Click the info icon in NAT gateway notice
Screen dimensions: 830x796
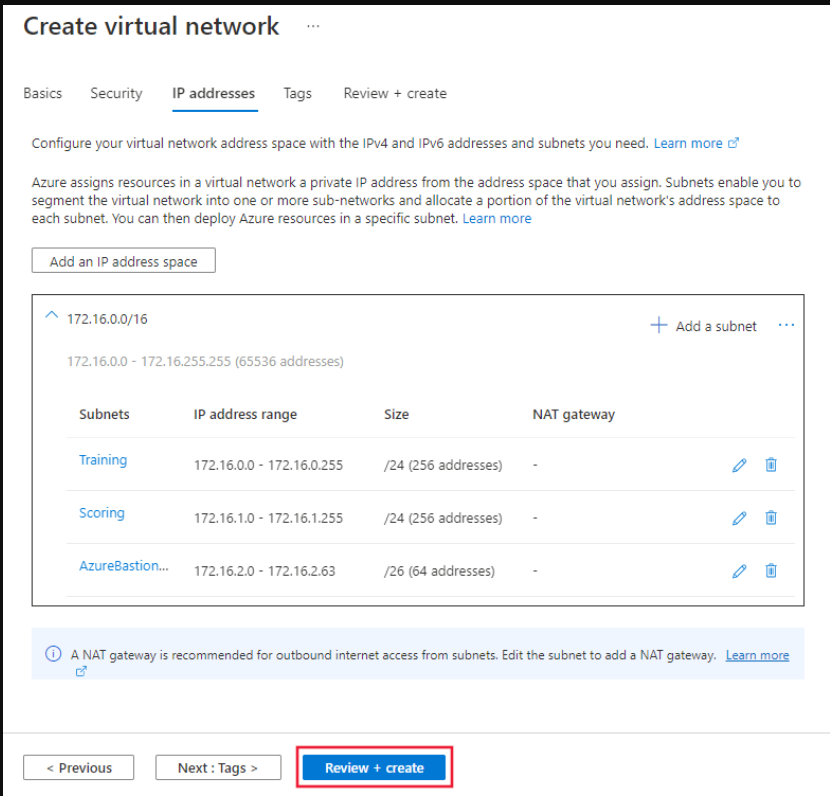tap(53, 654)
